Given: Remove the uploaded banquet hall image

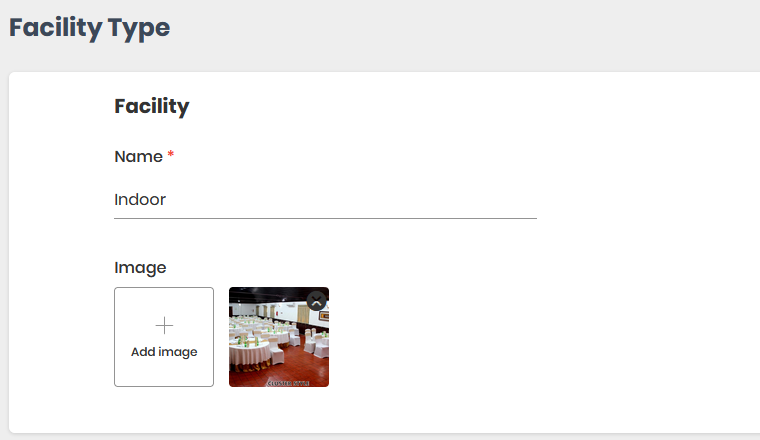Looking at the screenshot, I should click(317, 301).
